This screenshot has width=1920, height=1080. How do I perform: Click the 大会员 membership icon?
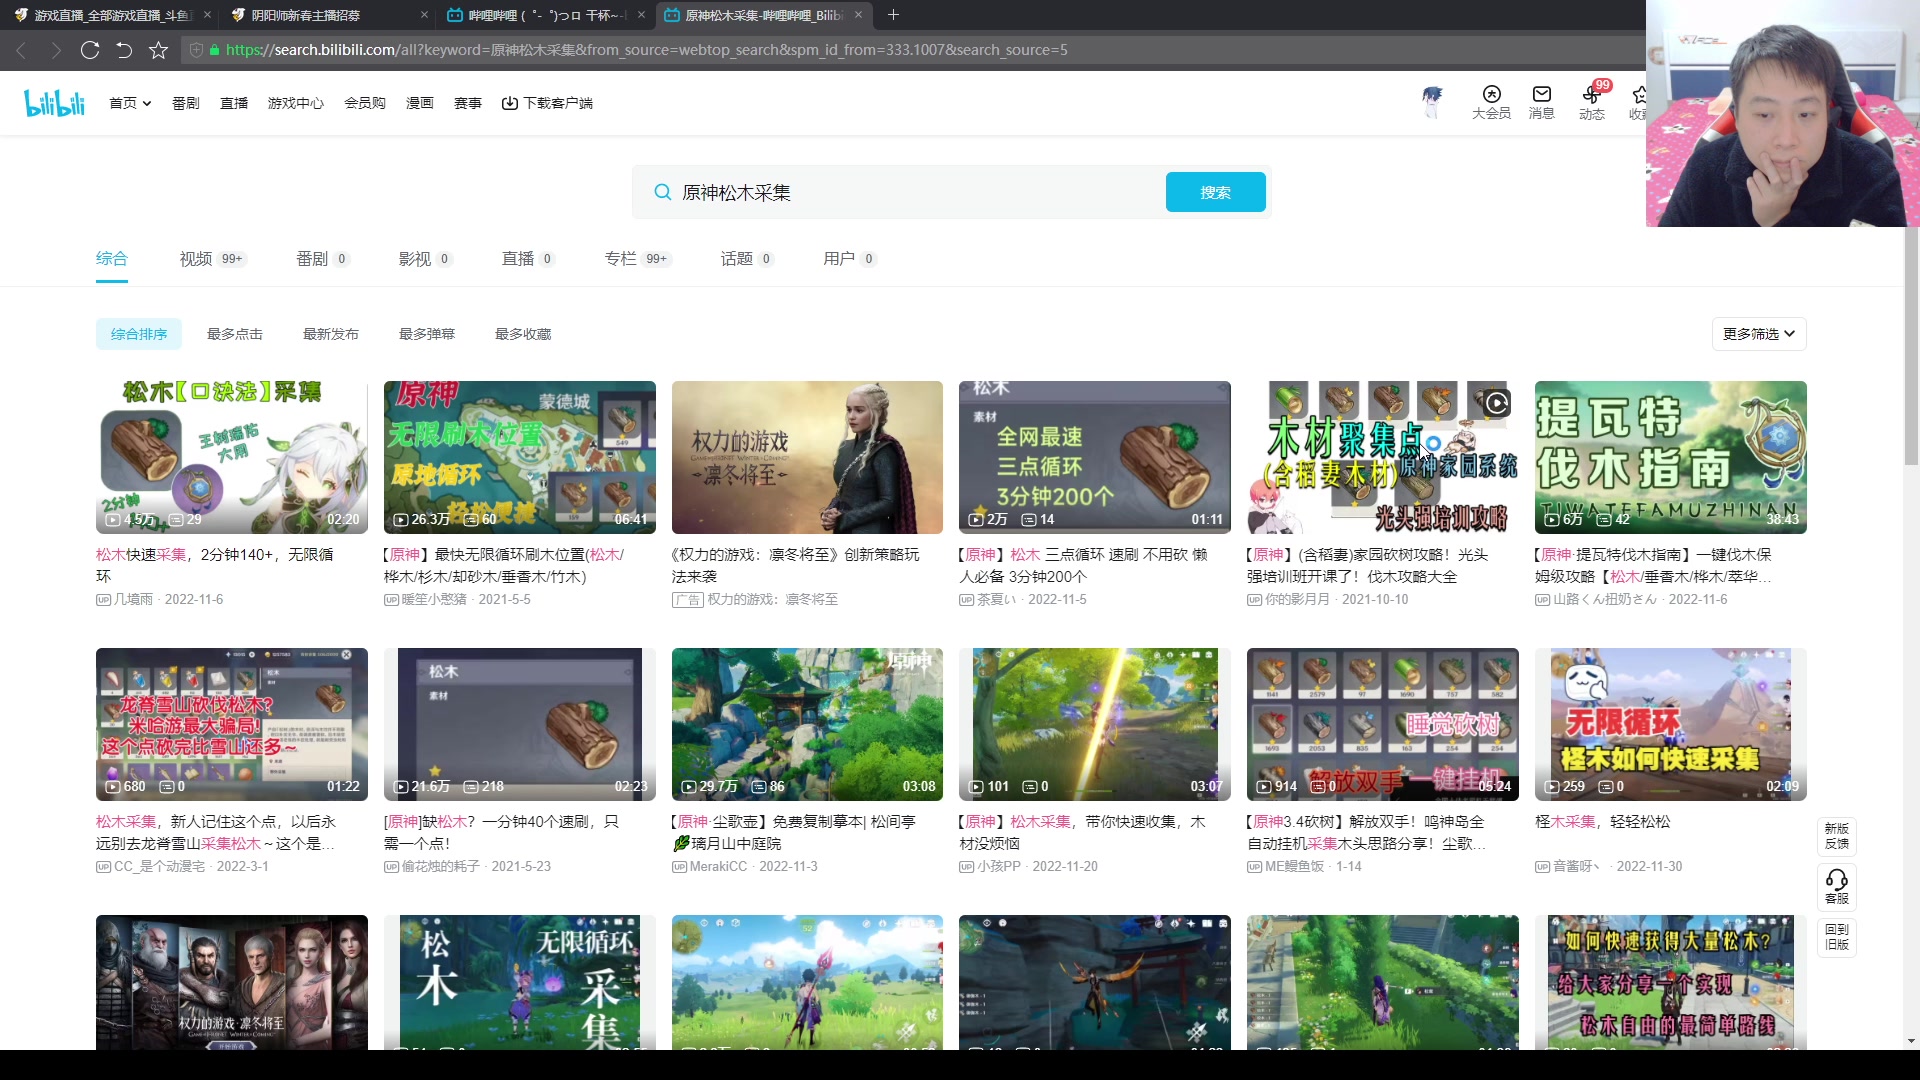tap(1490, 102)
